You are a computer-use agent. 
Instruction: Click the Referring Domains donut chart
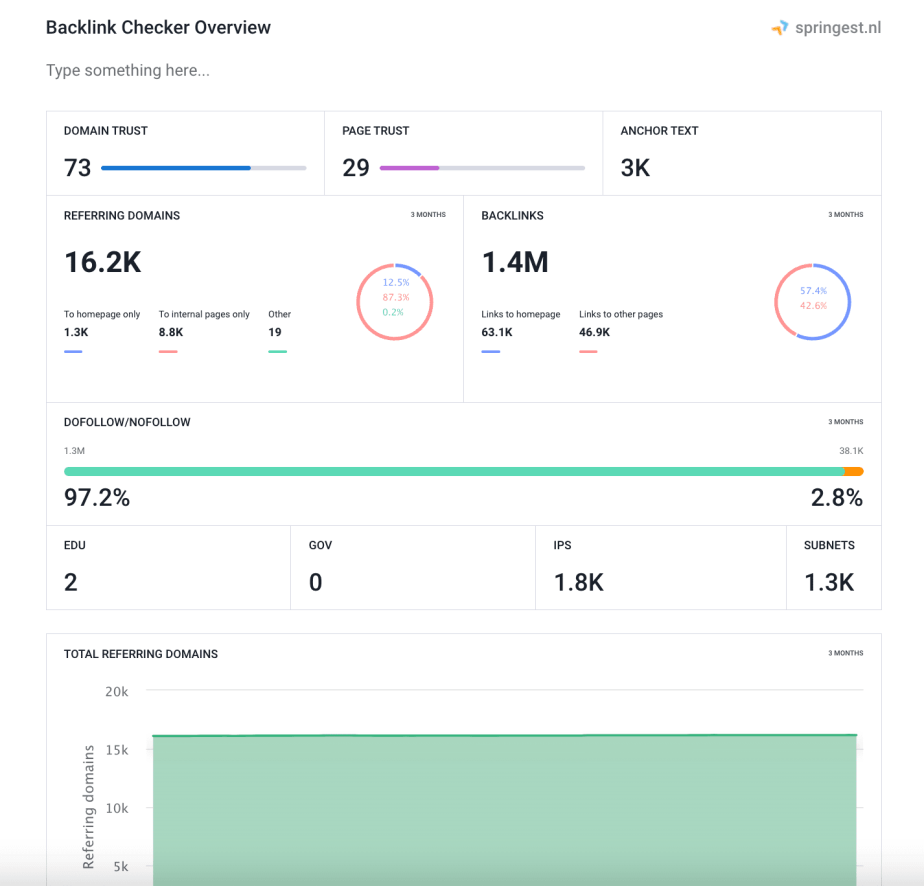pos(394,301)
